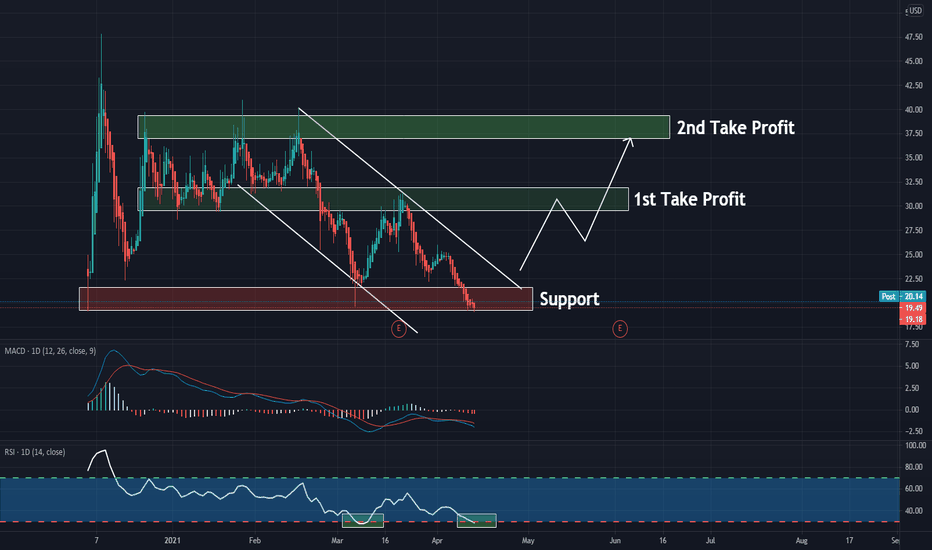Select the '2nd Take Profit' text annotation
The width and height of the screenshot is (932, 550).
[x=736, y=127]
